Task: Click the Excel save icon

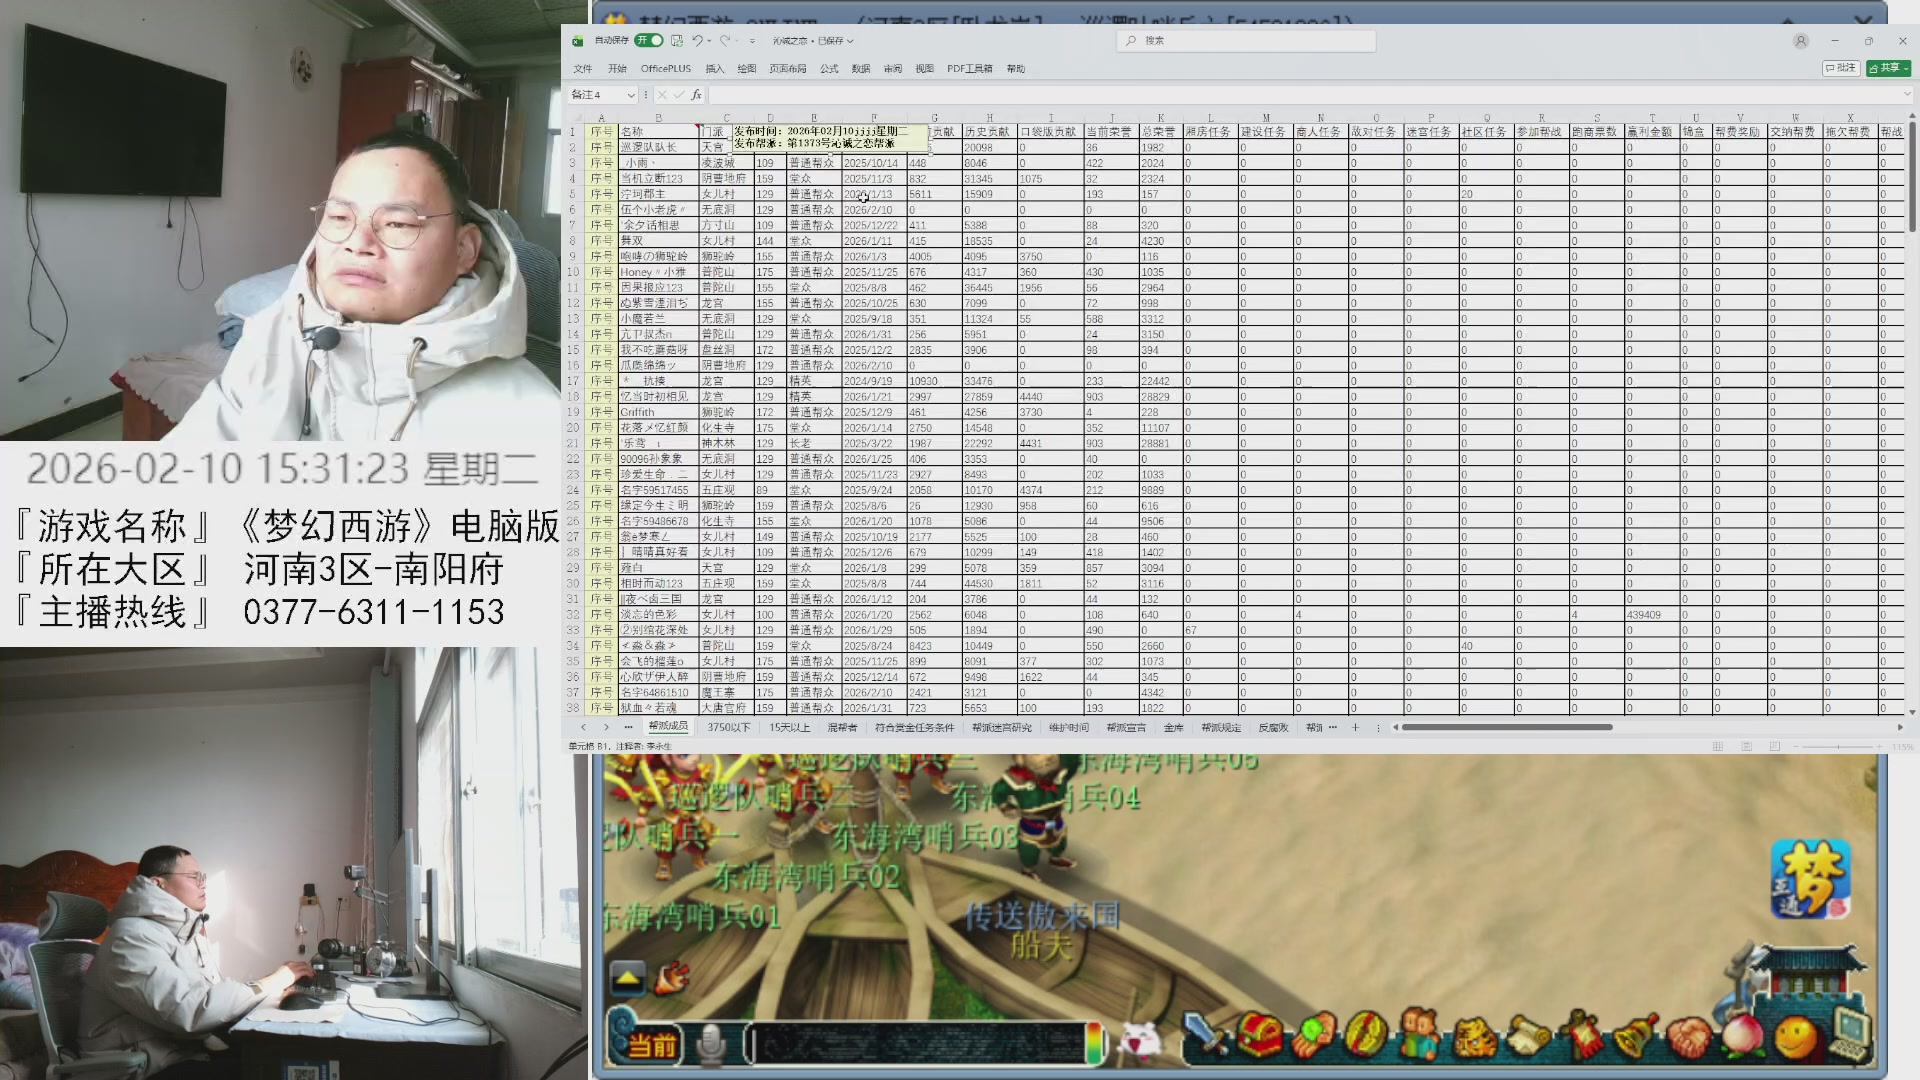Action: (x=677, y=41)
